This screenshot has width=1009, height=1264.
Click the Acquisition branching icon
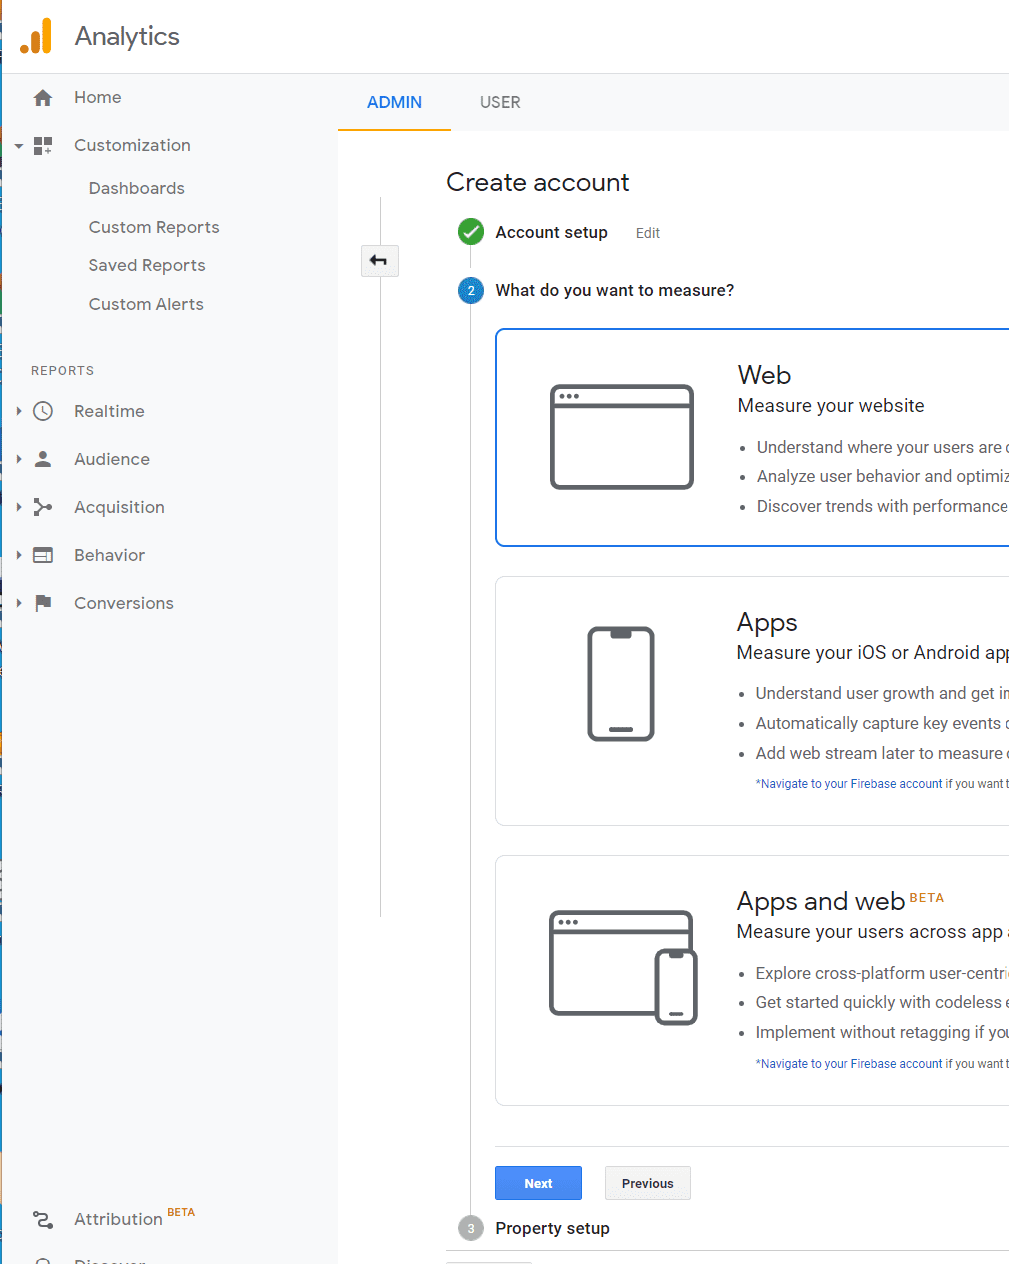(x=43, y=507)
